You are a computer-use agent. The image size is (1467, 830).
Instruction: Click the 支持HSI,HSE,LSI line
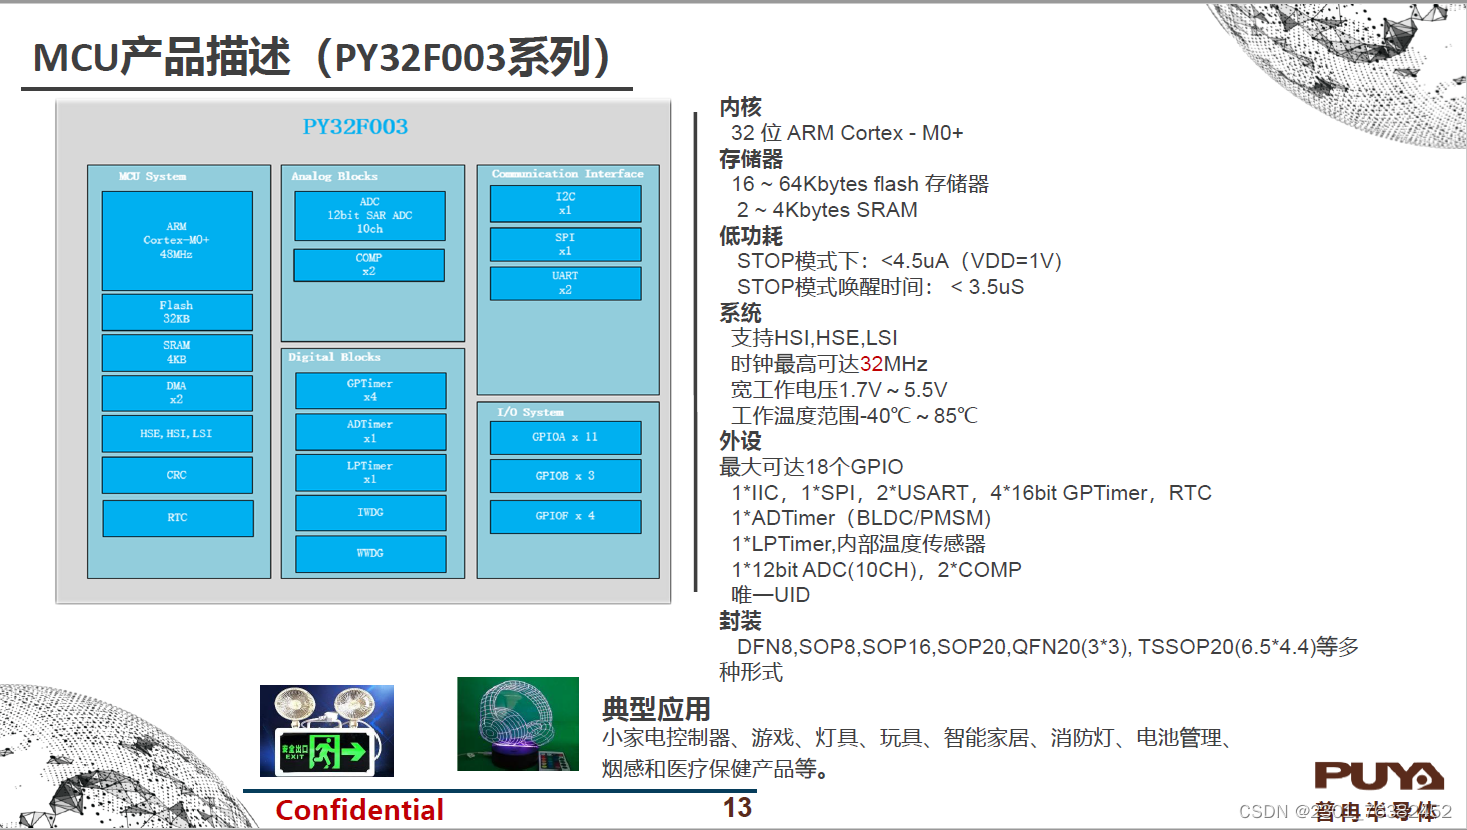pos(814,338)
